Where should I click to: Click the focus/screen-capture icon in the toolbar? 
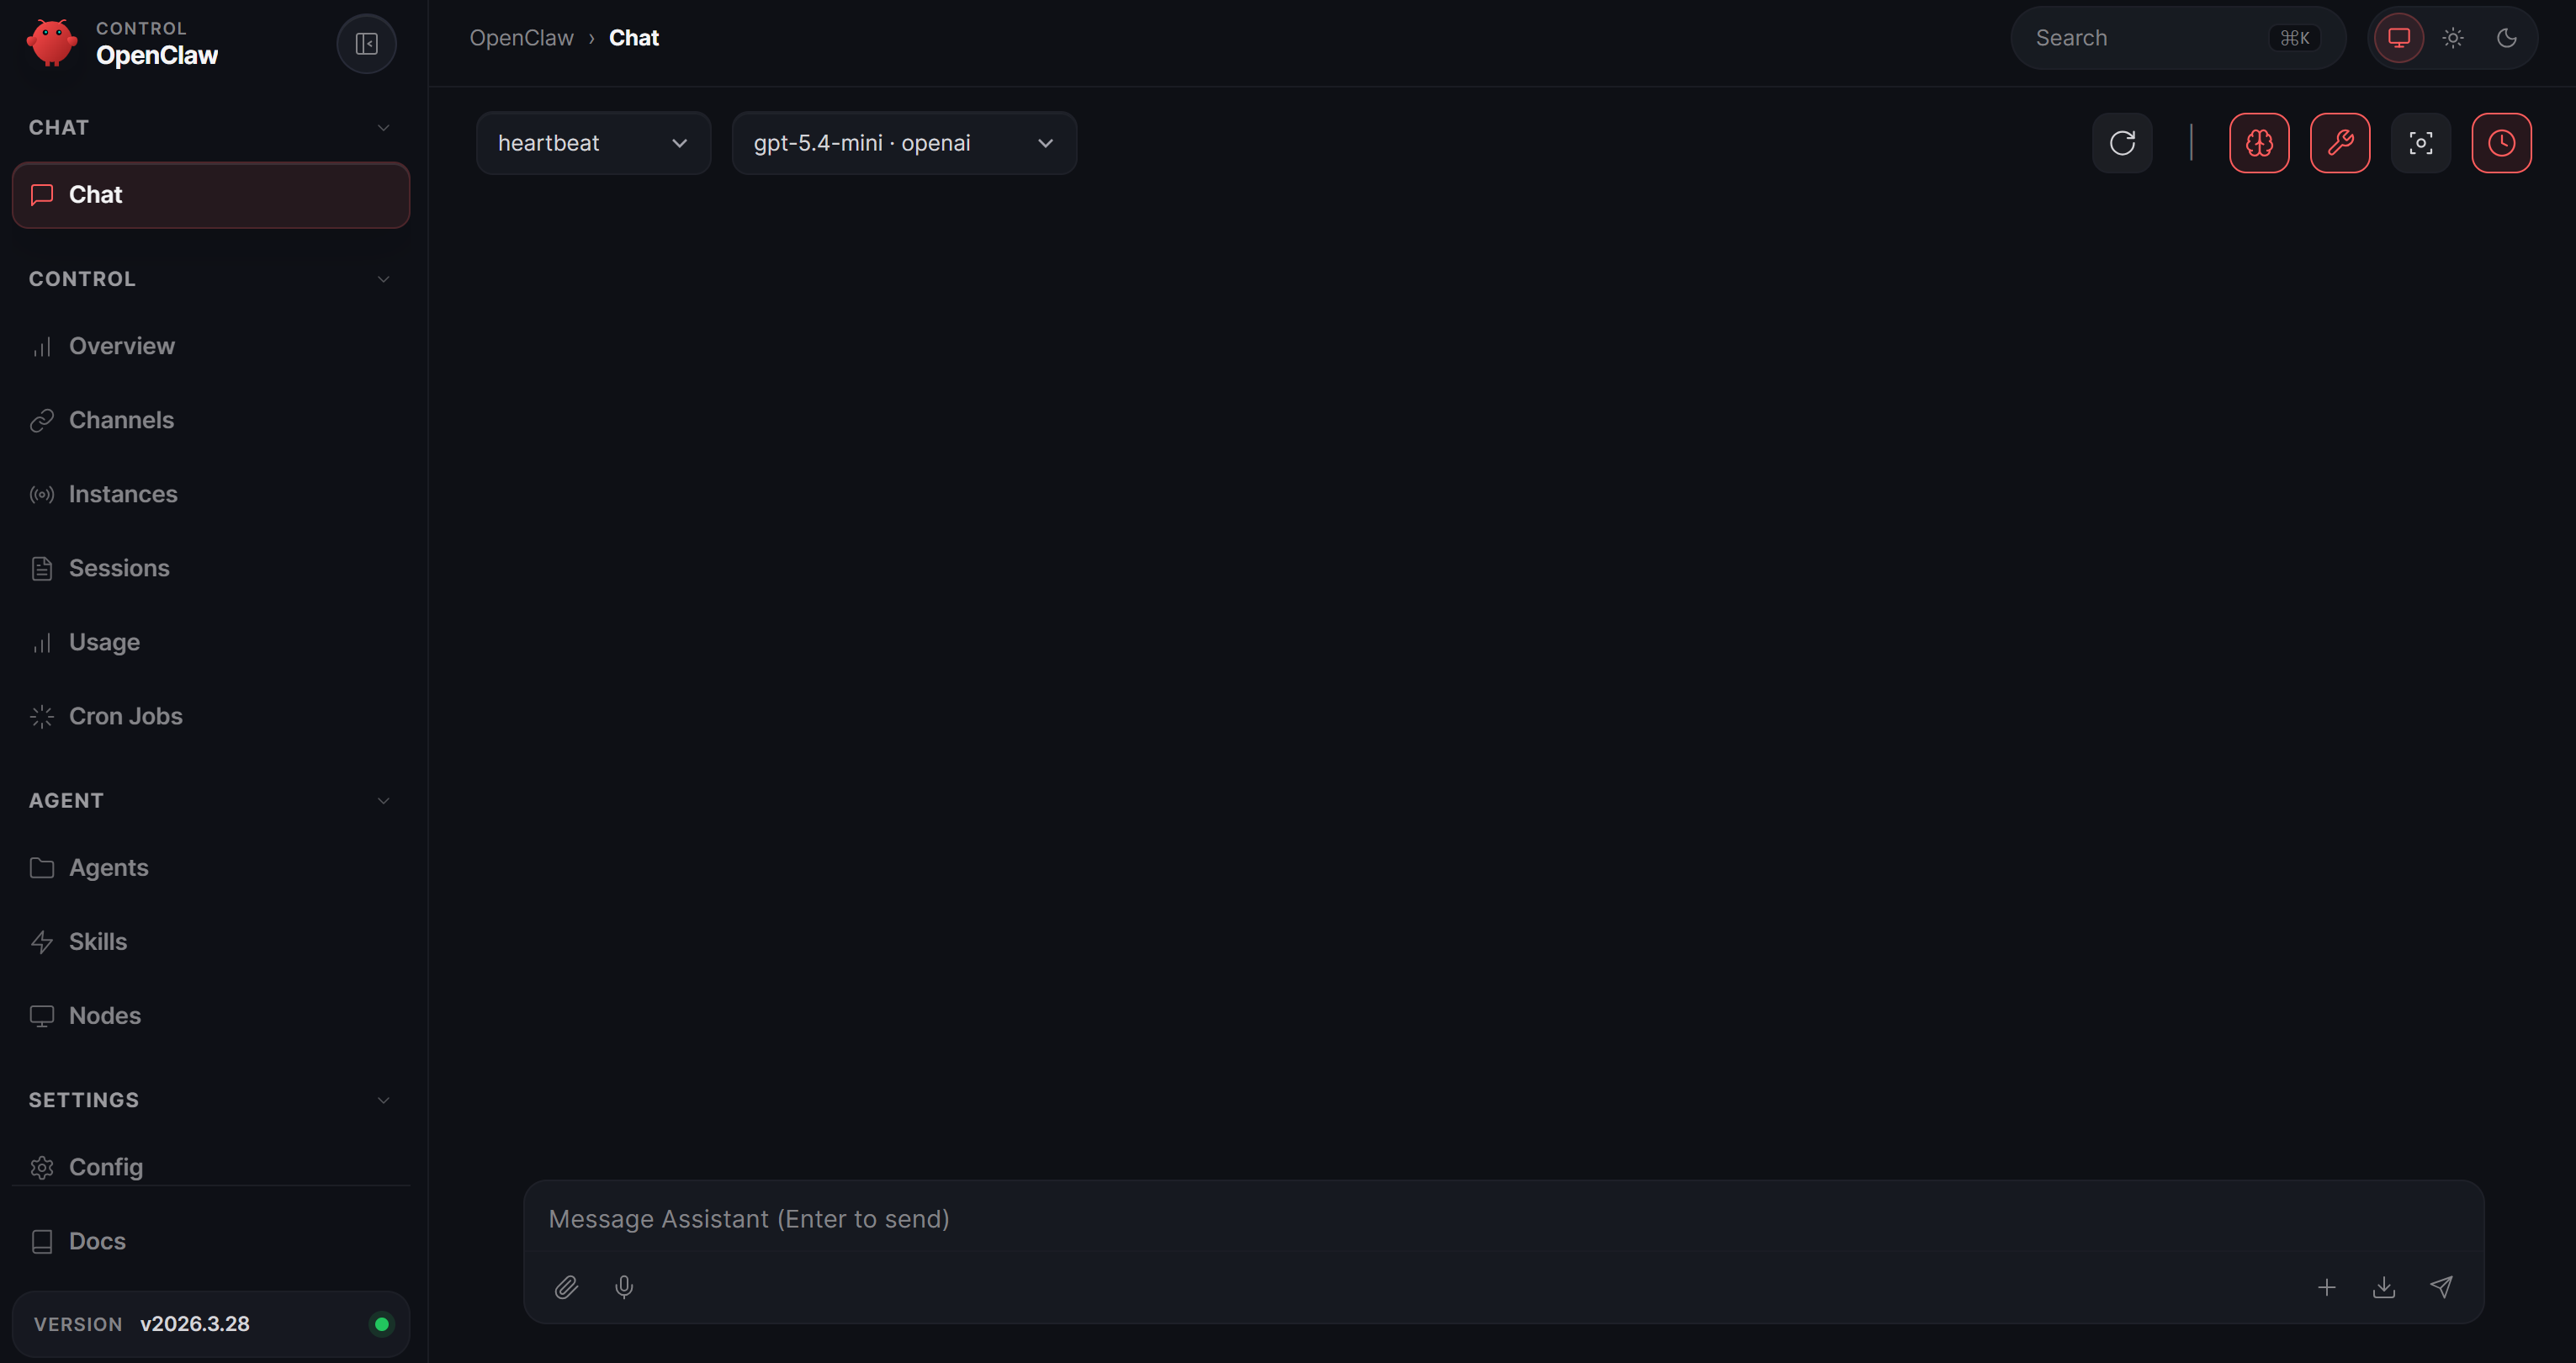tap(2421, 142)
